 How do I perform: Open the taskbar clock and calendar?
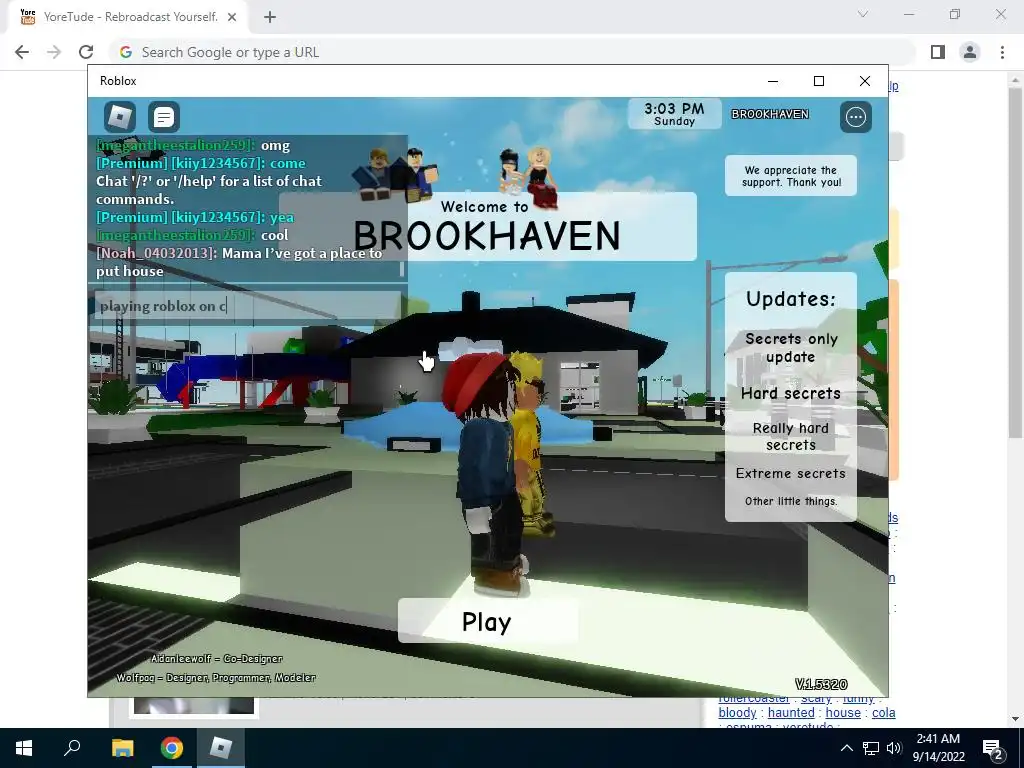(938, 748)
